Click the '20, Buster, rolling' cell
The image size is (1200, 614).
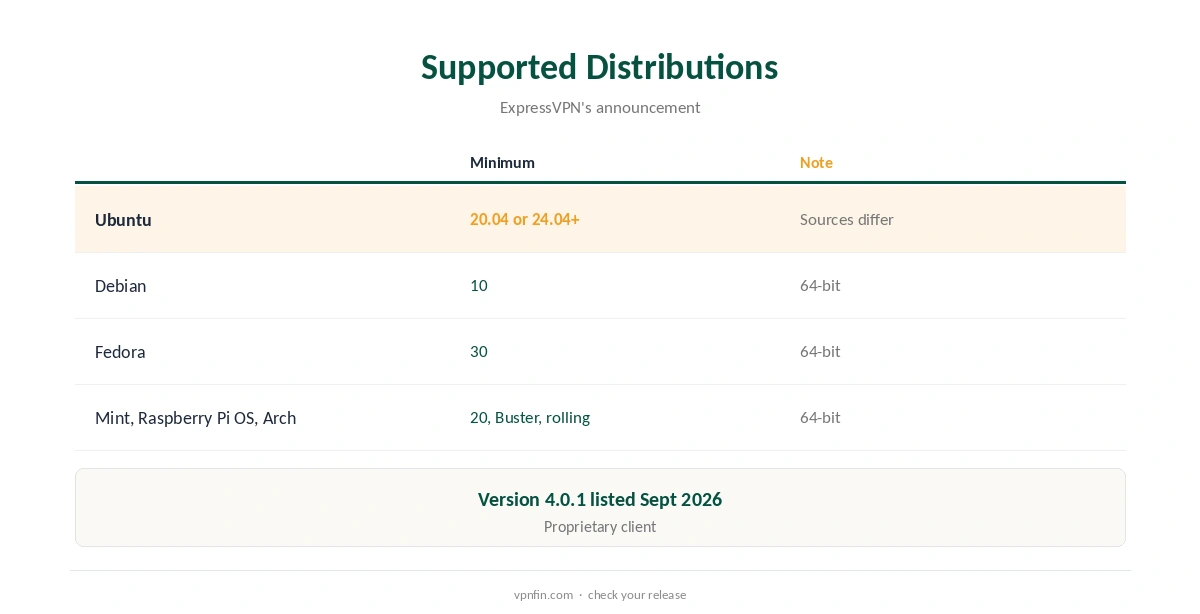(530, 417)
